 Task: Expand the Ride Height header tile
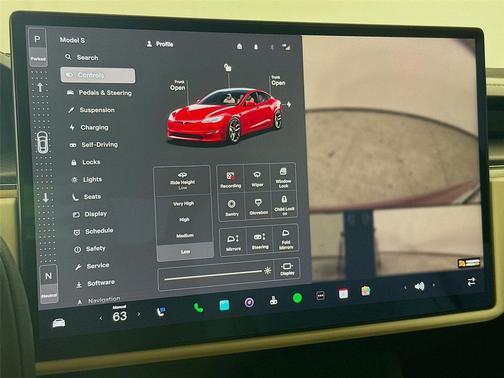(182, 181)
